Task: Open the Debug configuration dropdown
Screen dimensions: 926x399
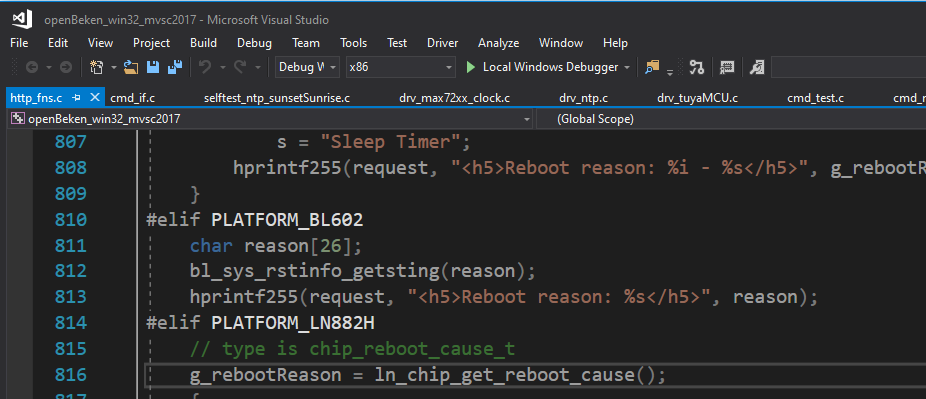Action: pyautogui.click(x=307, y=67)
